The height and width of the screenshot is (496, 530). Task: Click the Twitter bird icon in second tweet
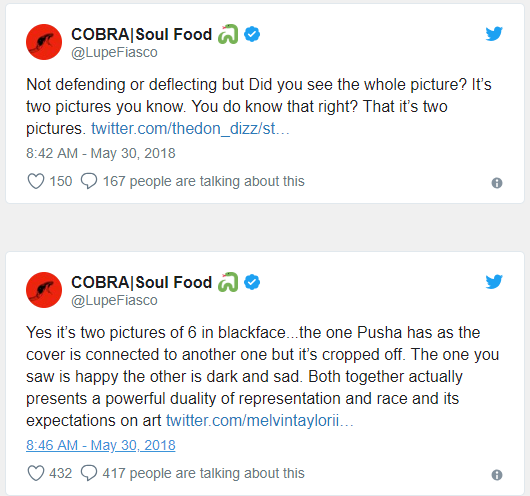tap(494, 282)
